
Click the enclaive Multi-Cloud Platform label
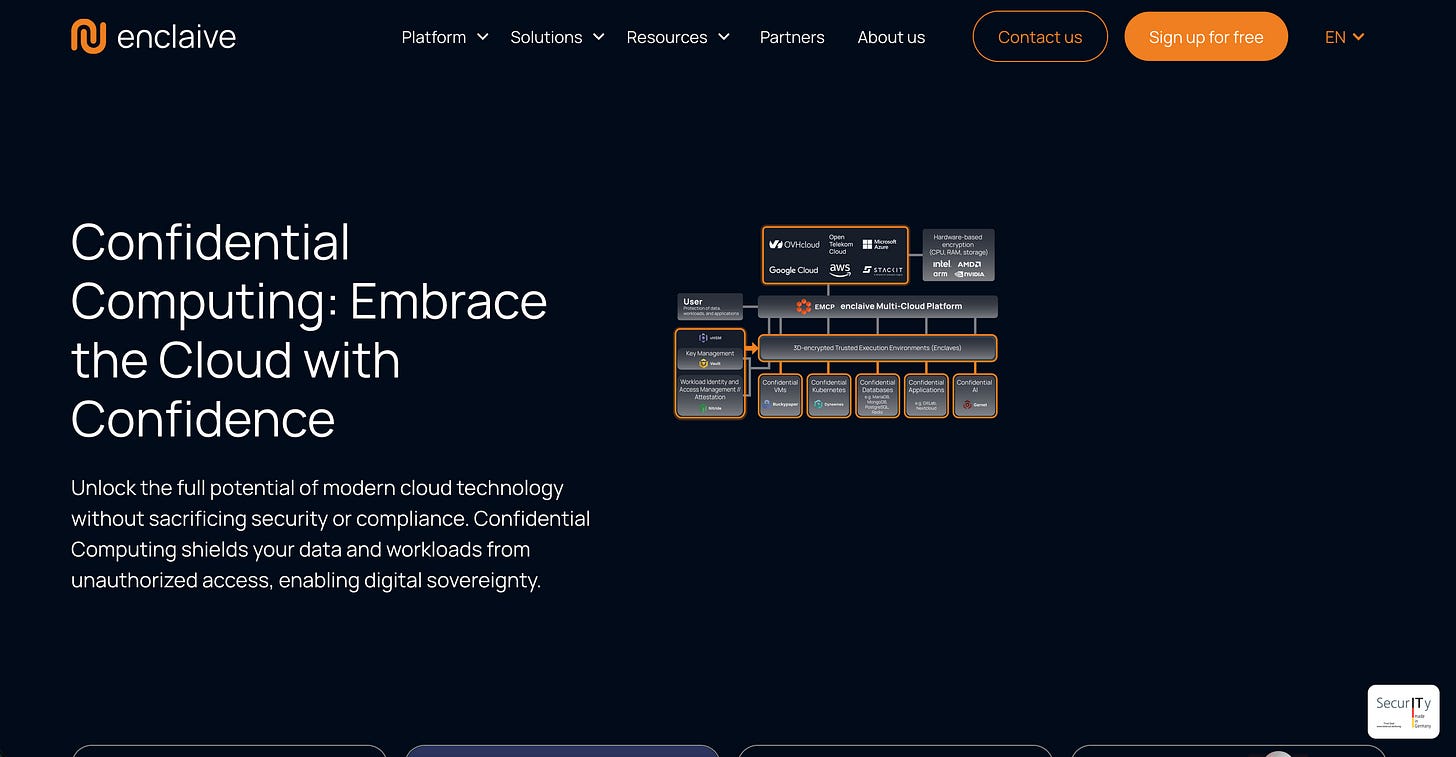click(902, 306)
